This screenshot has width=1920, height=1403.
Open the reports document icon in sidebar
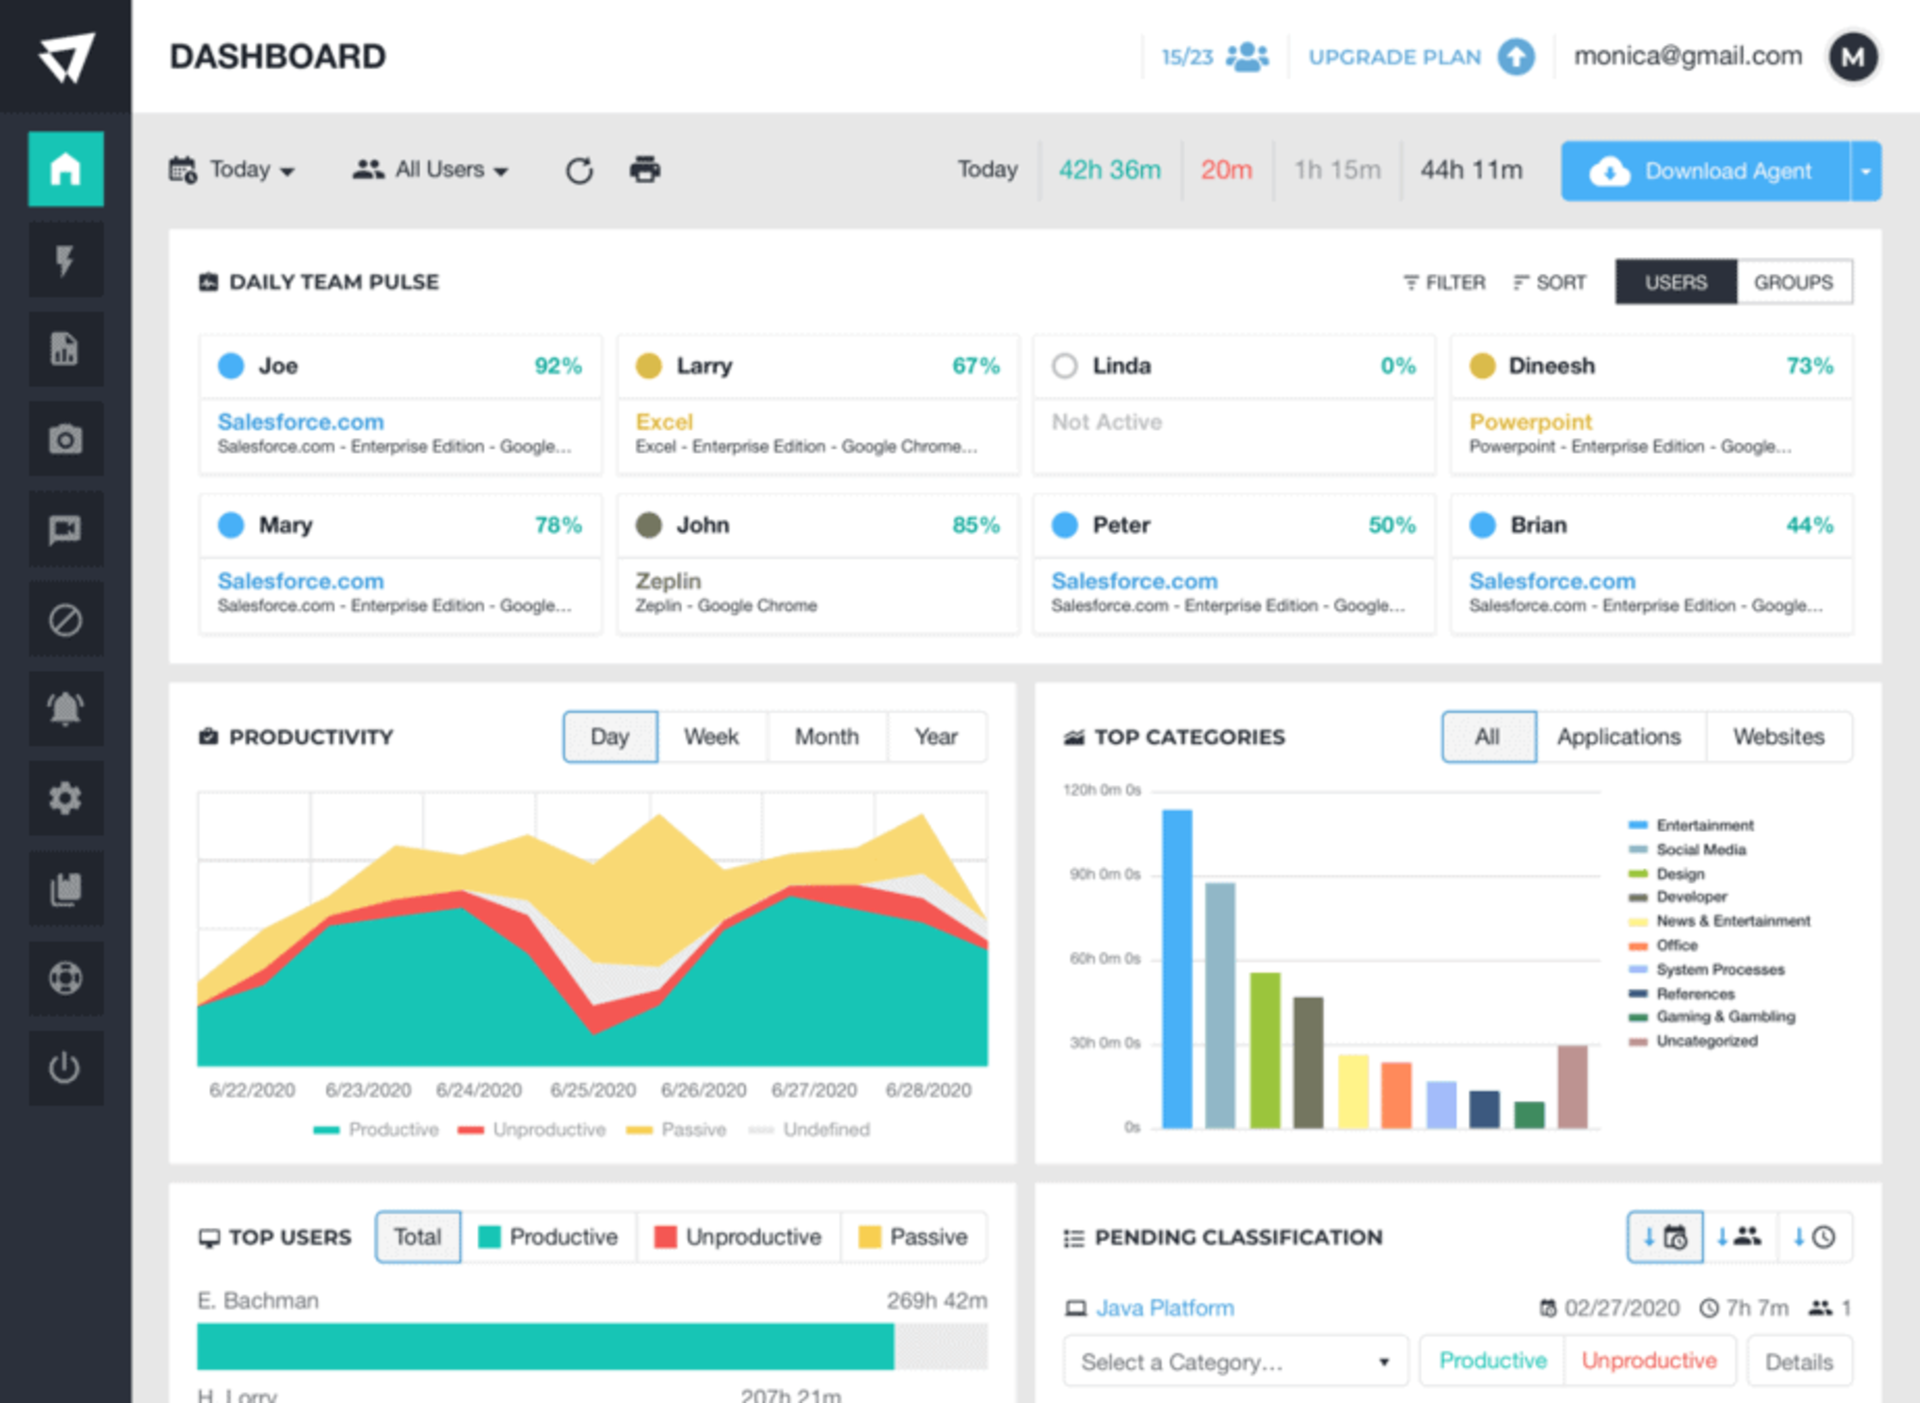click(x=65, y=349)
